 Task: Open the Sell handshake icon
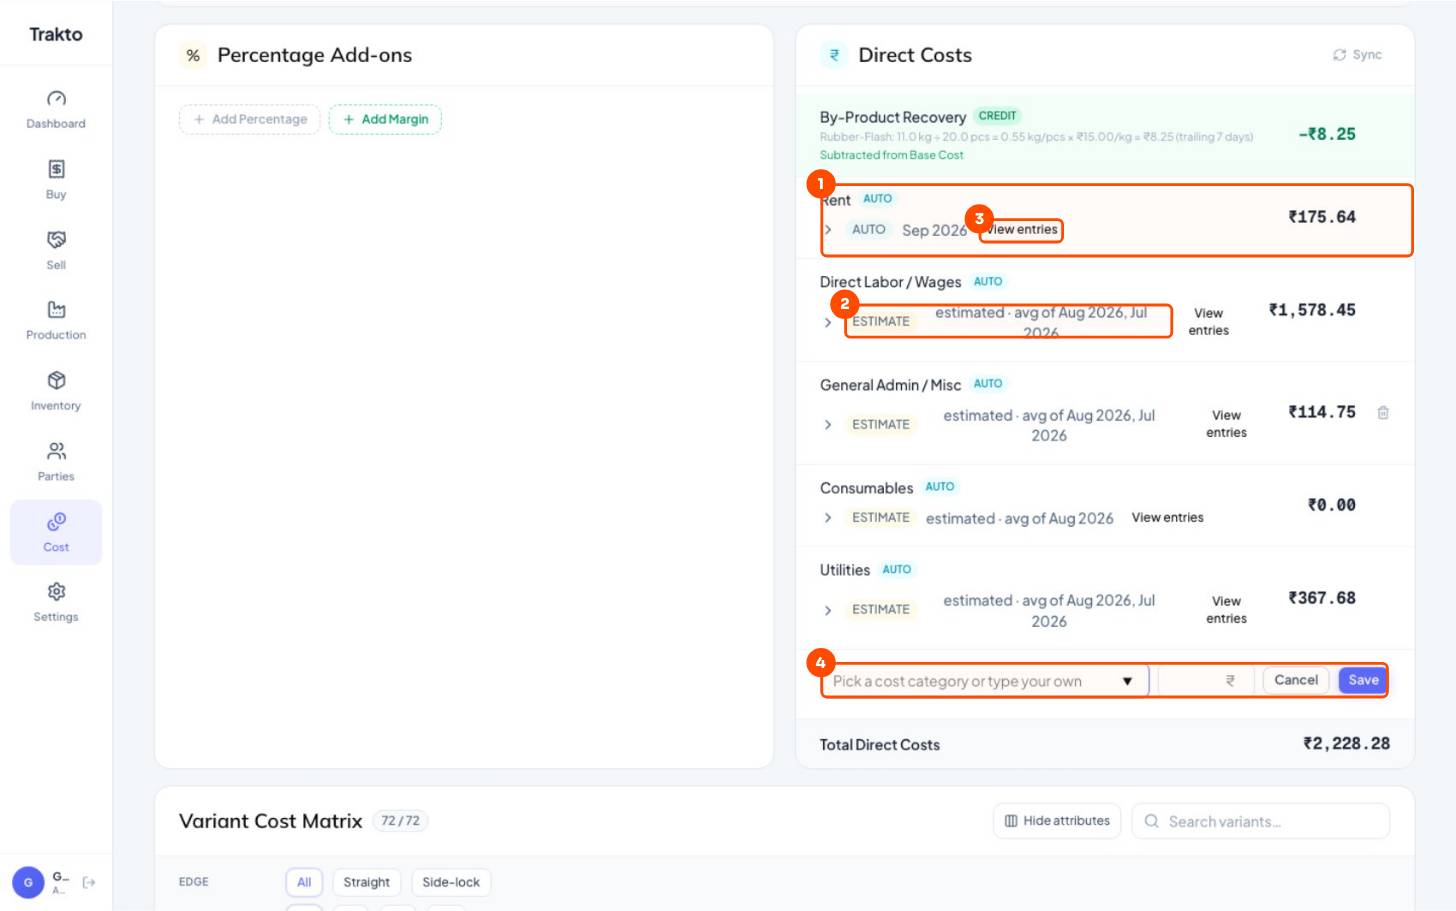(56, 239)
